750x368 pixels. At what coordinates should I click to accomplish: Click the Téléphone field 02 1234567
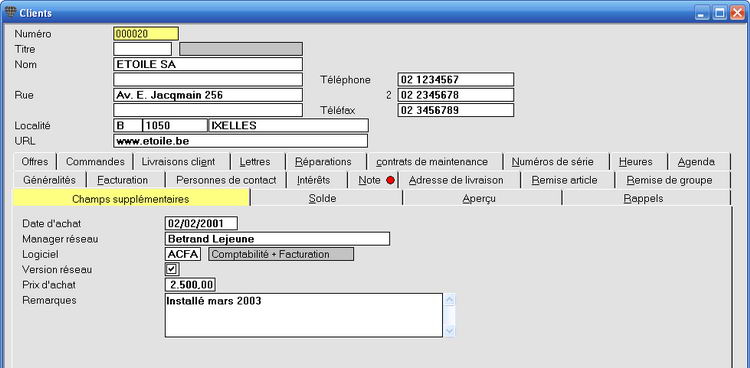(455, 79)
